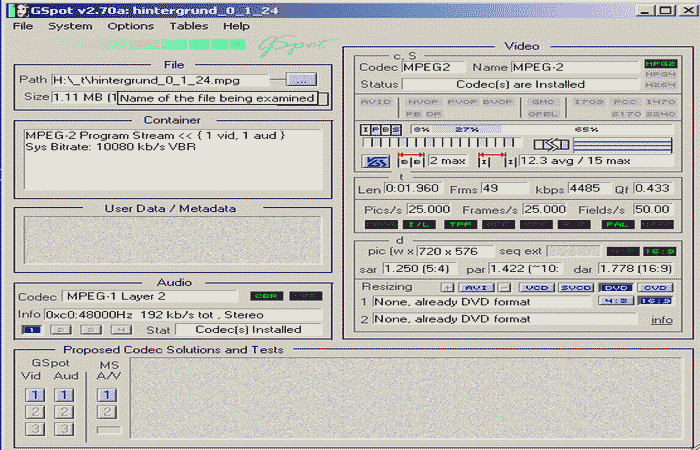Click the green 16:9 aspect indicator
700x450 pixels.
pos(658,251)
